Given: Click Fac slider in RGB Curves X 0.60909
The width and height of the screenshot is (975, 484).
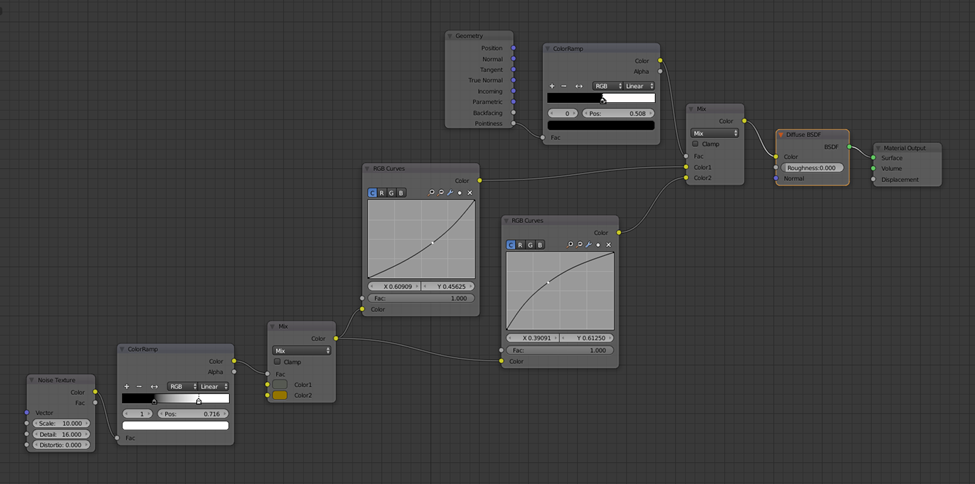Looking at the screenshot, I should [x=421, y=299].
